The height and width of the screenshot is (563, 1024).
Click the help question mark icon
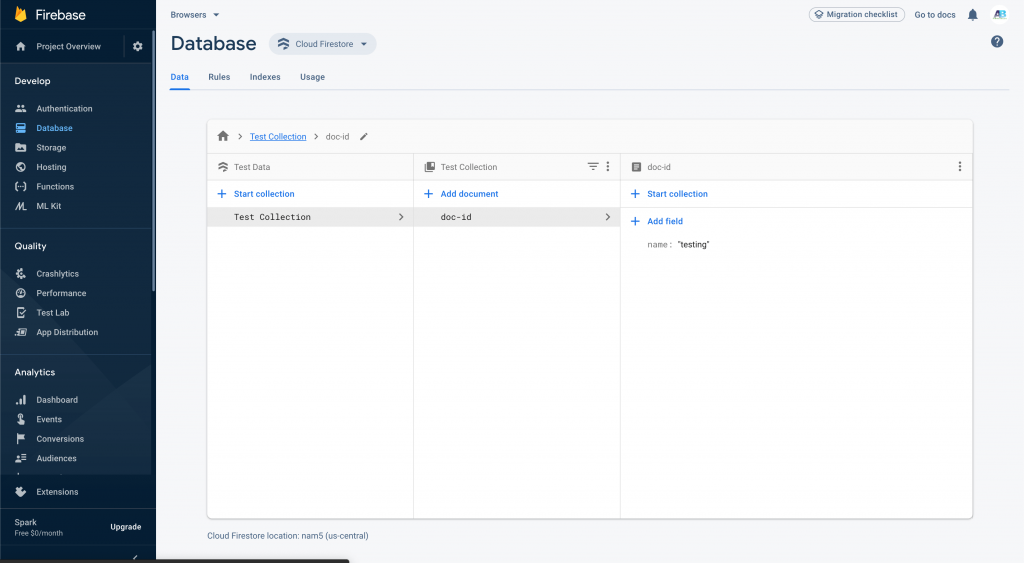pyautogui.click(x=997, y=42)
